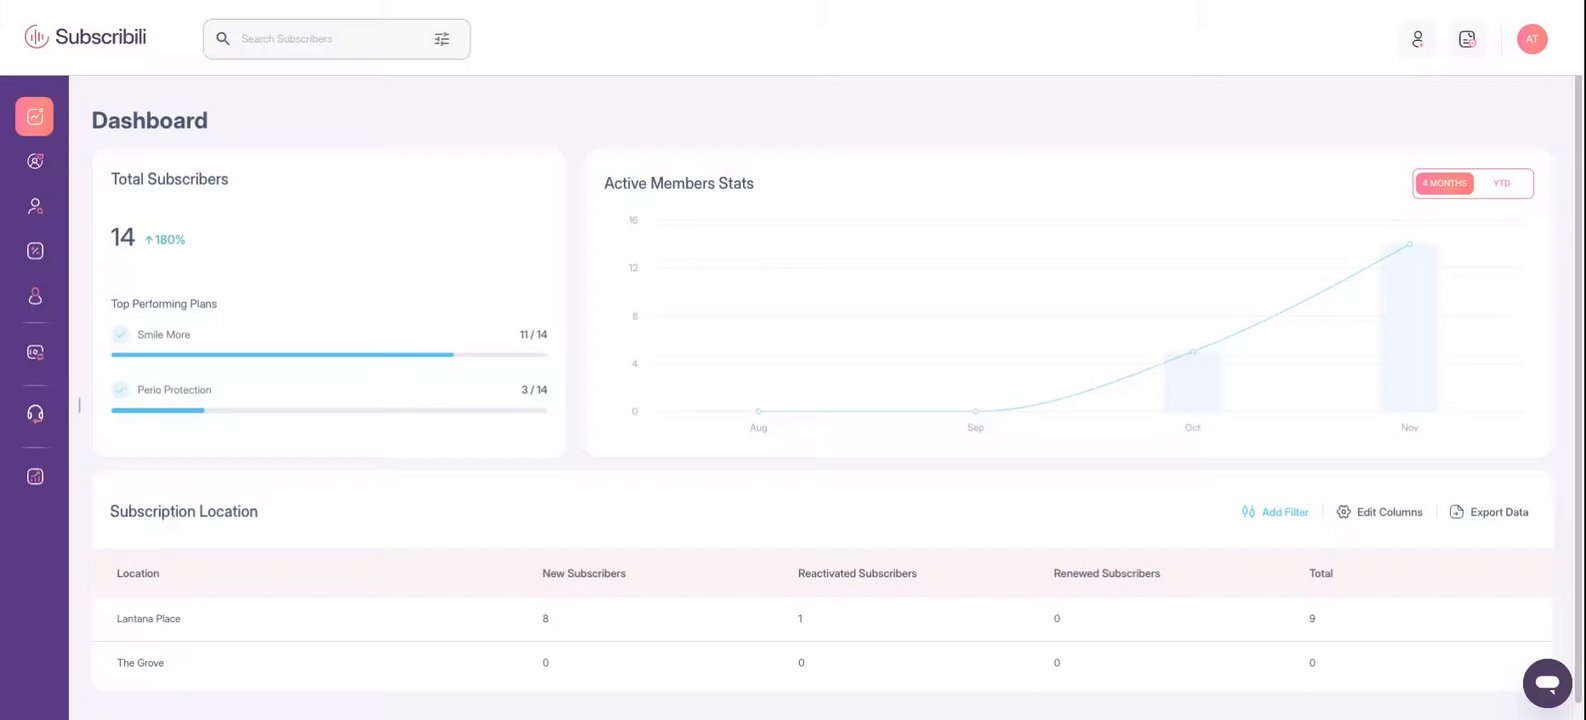Open the bar chart reports sidebar icon

35,476
